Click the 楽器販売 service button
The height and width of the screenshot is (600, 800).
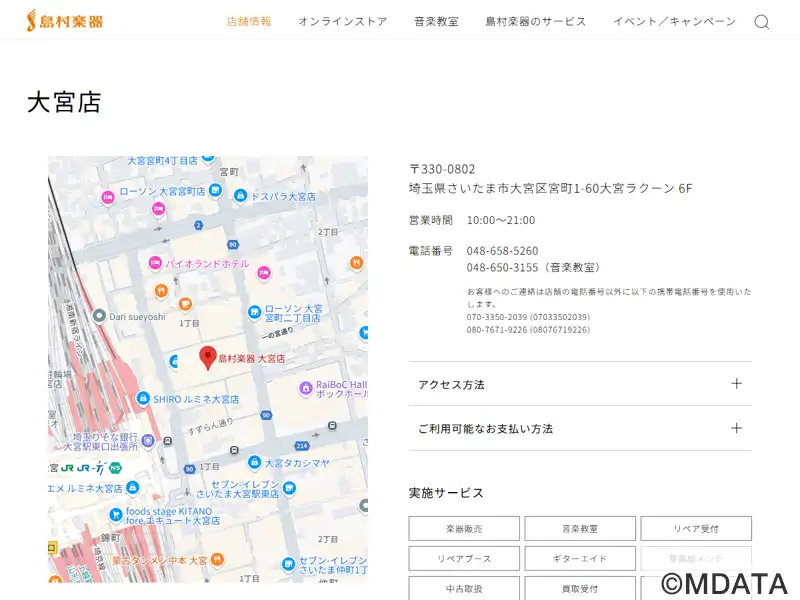pos(464,529)
